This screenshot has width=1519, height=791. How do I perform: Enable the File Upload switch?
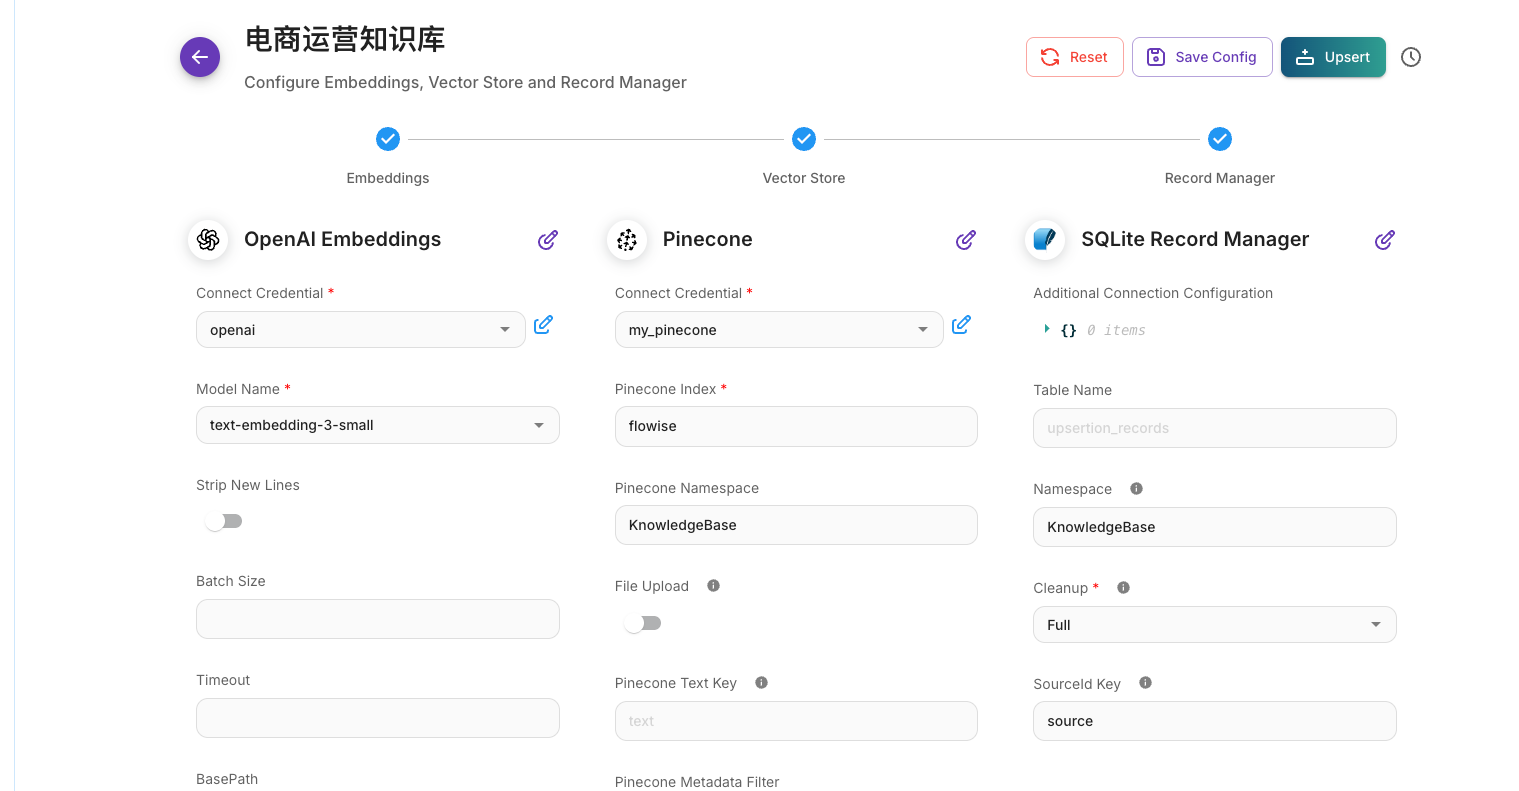(x=642, y=623)
